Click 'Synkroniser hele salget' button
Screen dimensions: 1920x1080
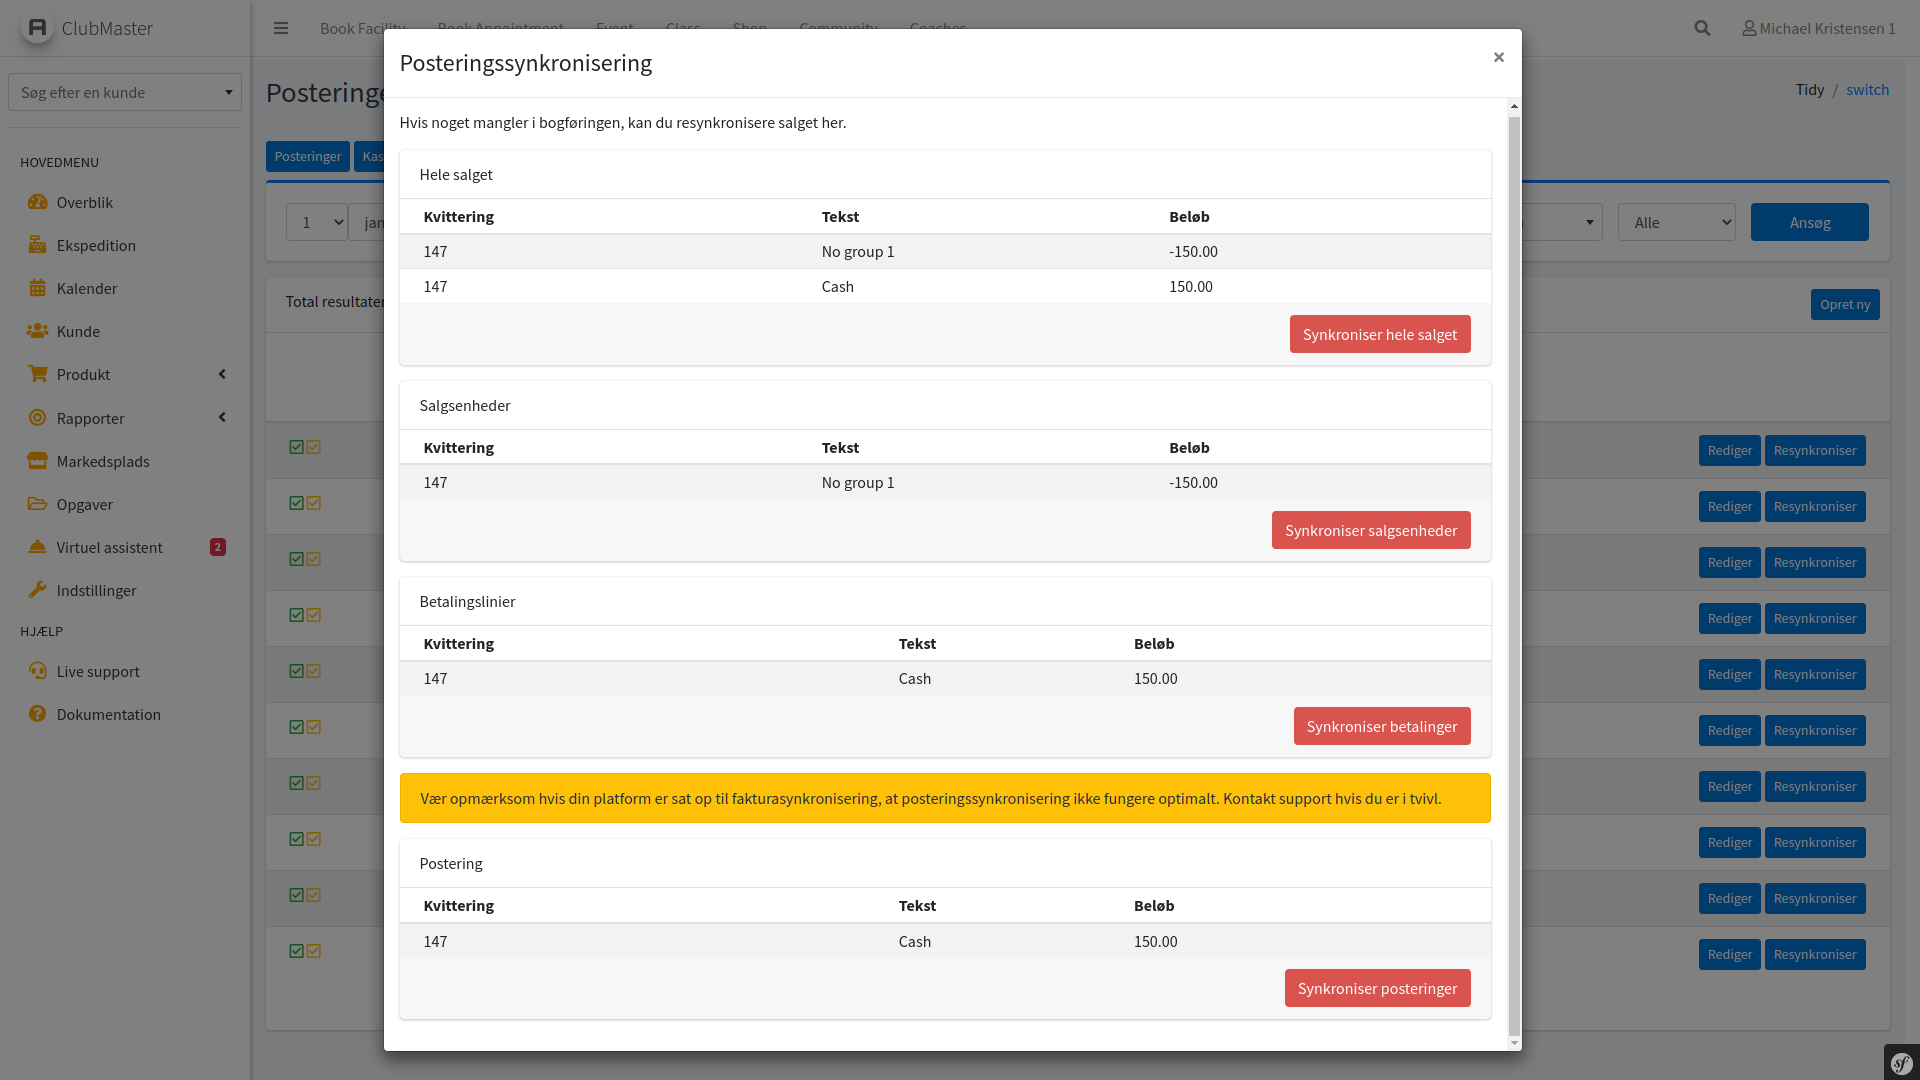tap(1379, 334)
